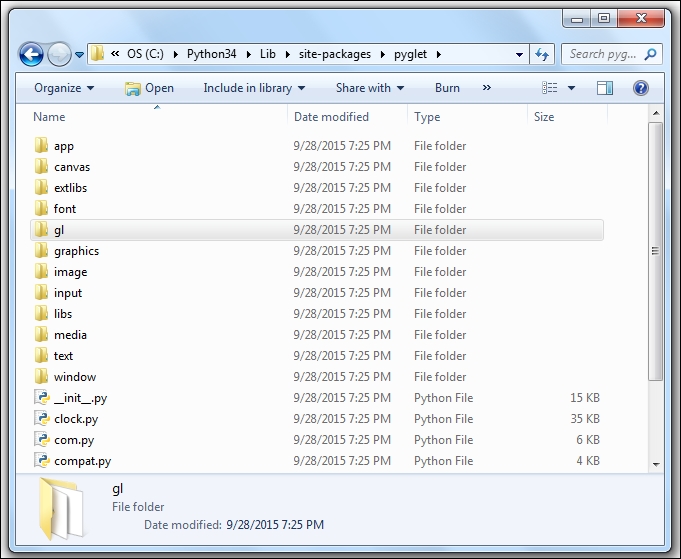The image size is (681, 559).
Task: Click the 35 KB size cell
Action: click(585, 418)
